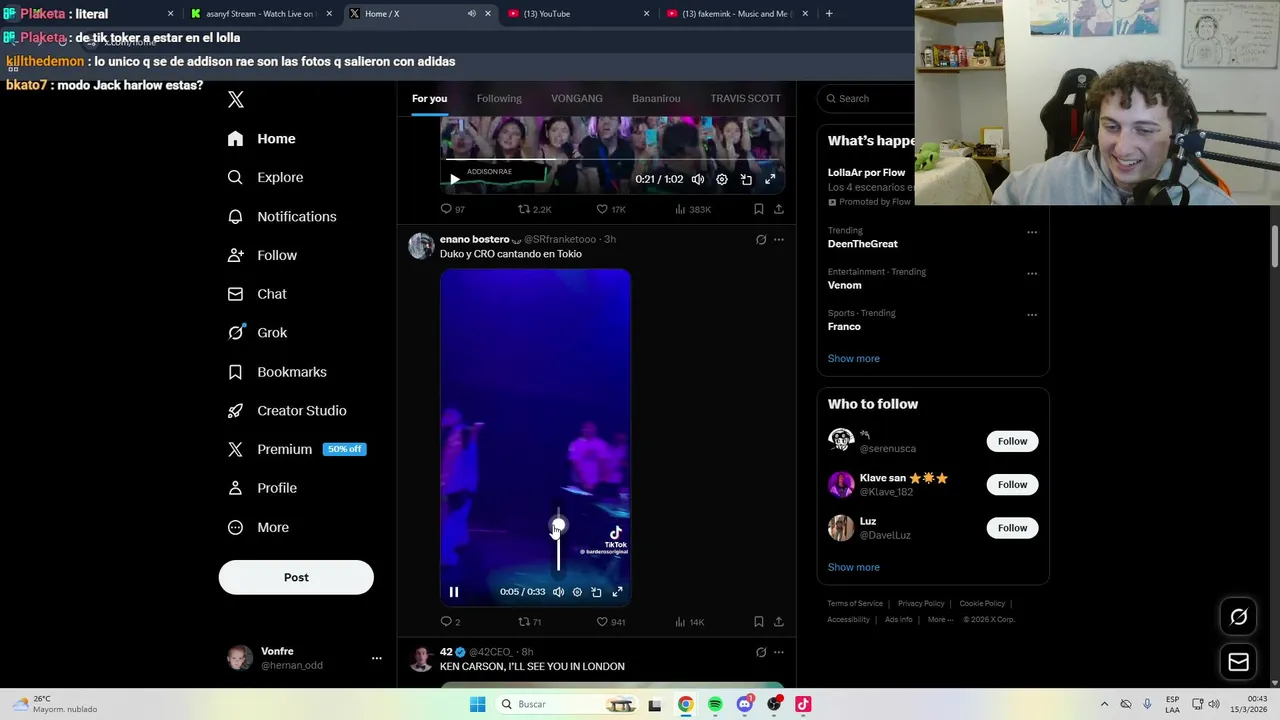Follow Klave san
The image size is (1280, 720).
[1012, 484]
